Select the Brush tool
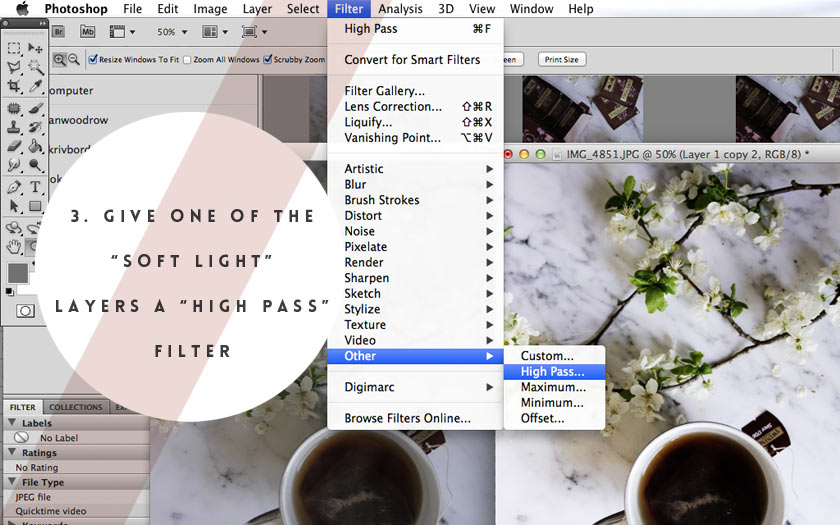This screenshot has width=840, height=525. [x=35, y=109]
